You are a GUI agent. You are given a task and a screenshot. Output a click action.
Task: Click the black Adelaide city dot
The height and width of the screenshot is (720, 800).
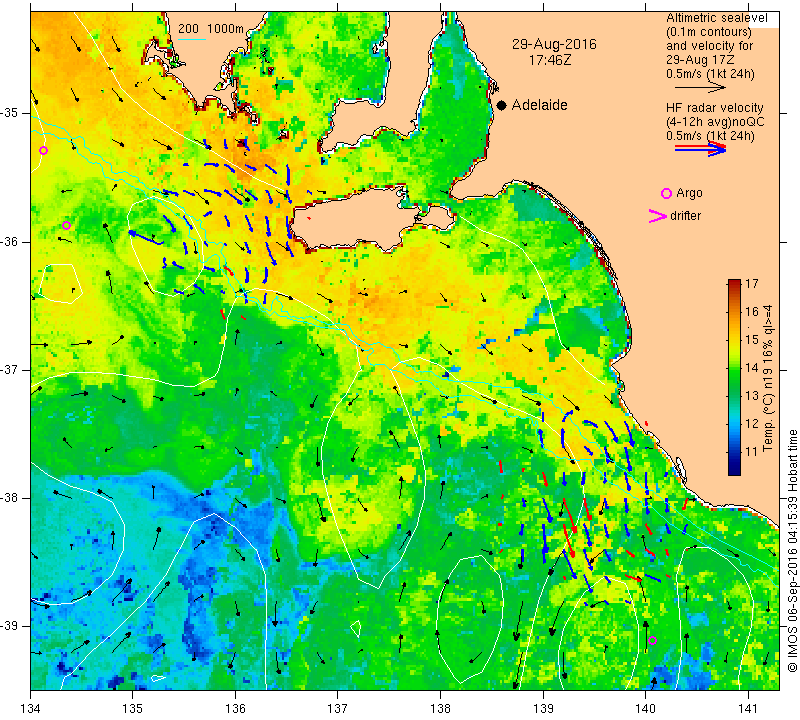(x=502, y=105)
